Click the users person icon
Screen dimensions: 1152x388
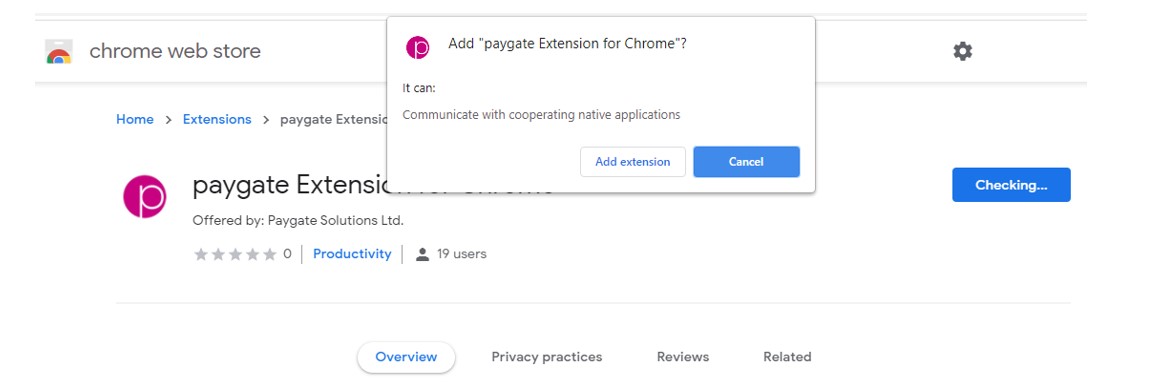[x=422, y=255]
